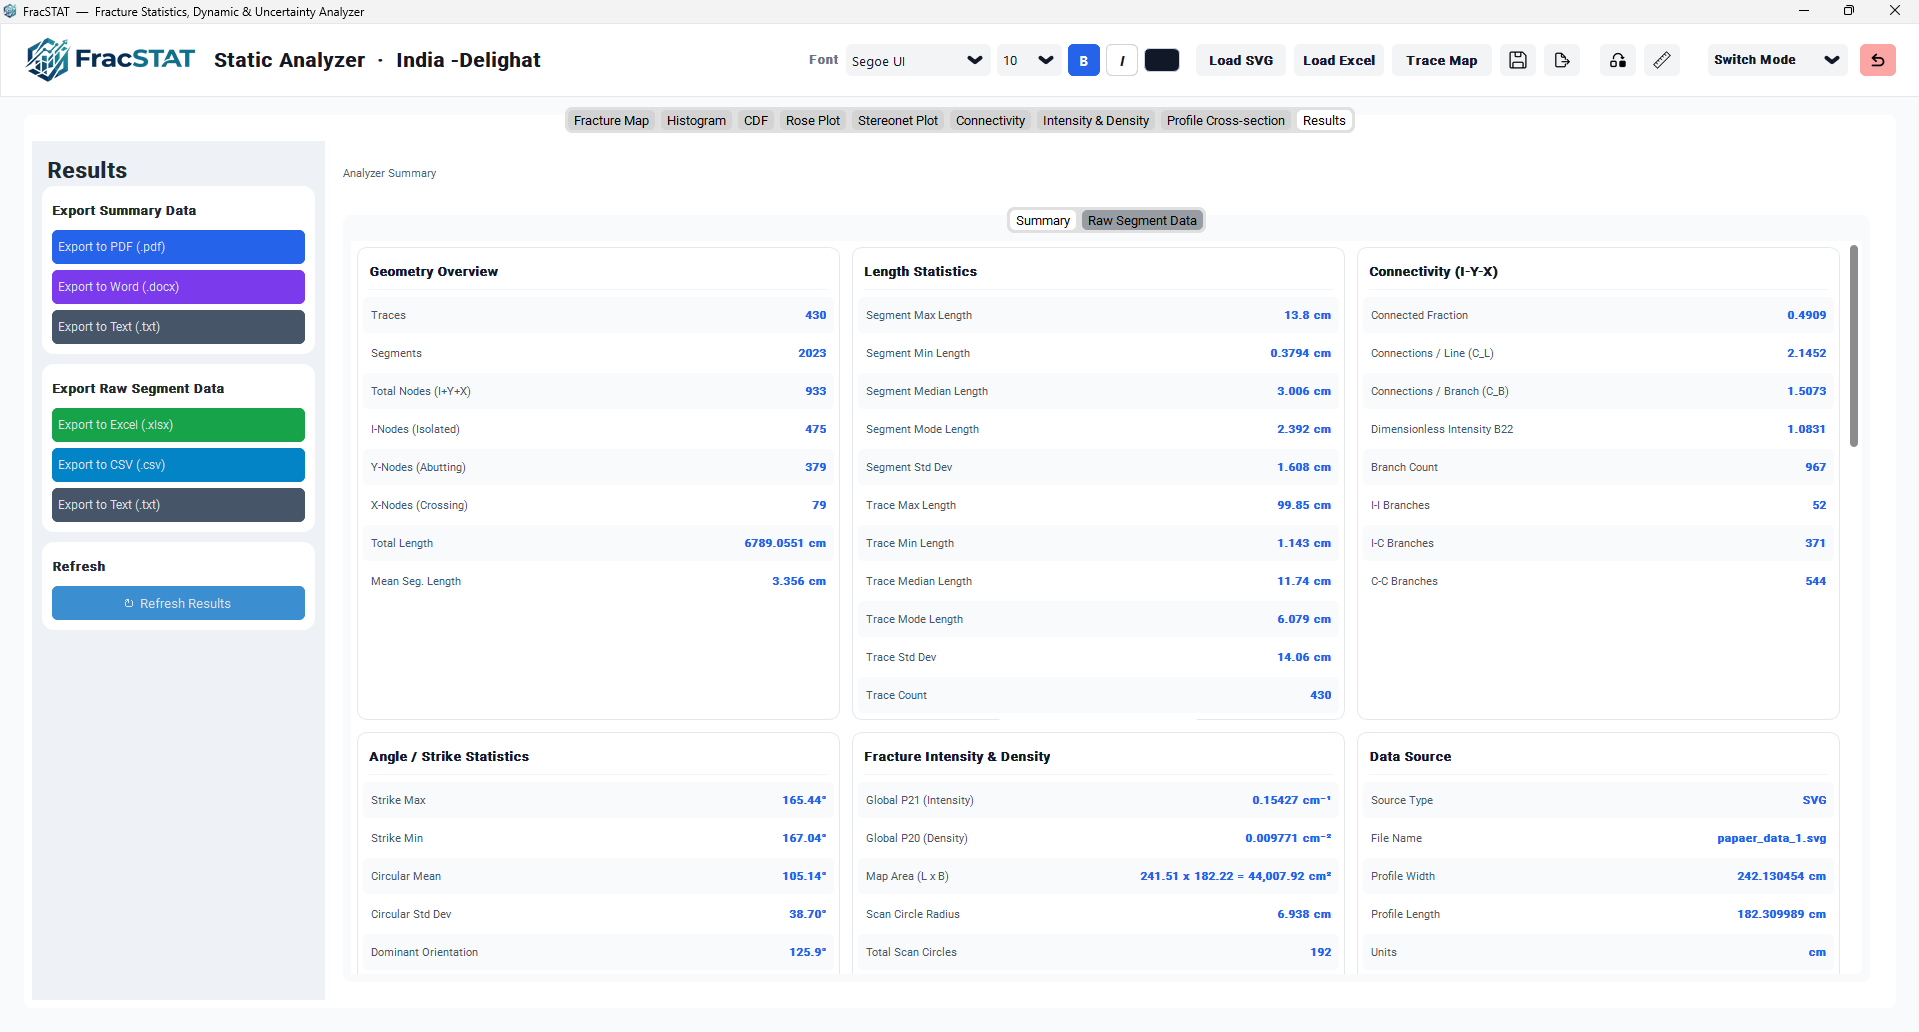Open the Profile Cross-section tab
This screenshot has height=1032, width=1919.
pos(1225,121)
